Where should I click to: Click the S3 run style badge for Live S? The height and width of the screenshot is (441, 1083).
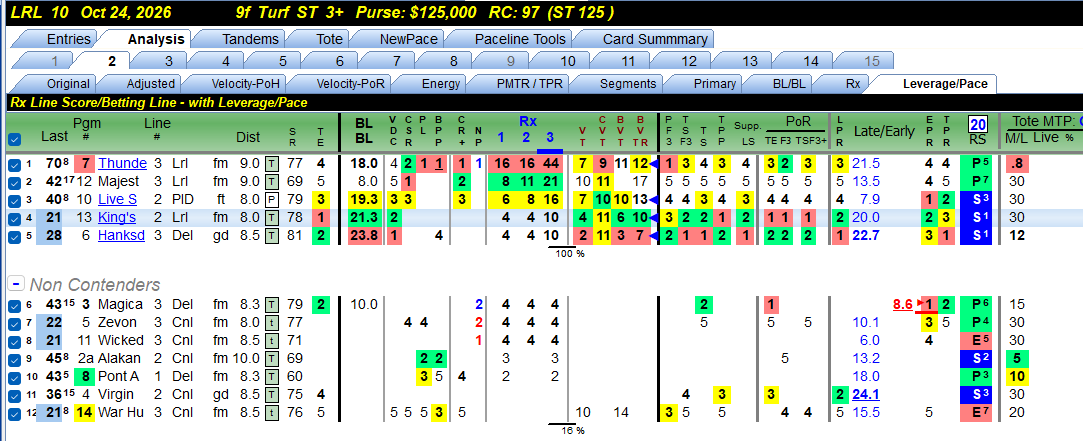click(x=977, y=200)
